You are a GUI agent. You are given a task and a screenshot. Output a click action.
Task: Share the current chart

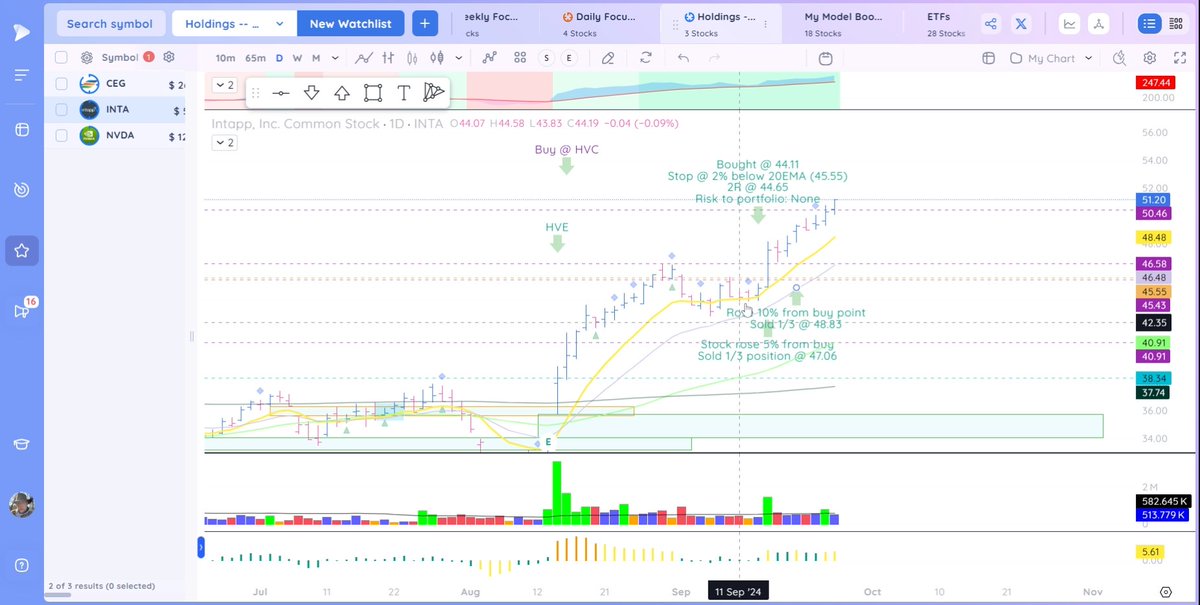990,22
